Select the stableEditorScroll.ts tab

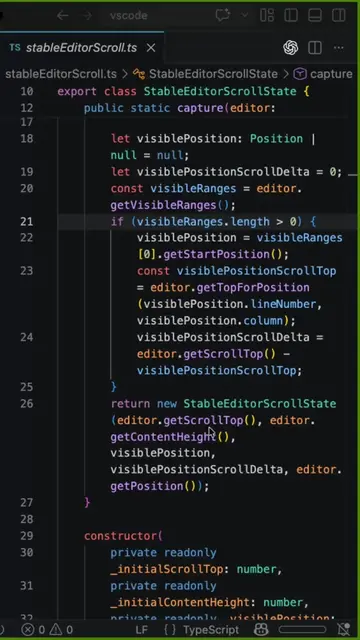click(x=82, y=48)
